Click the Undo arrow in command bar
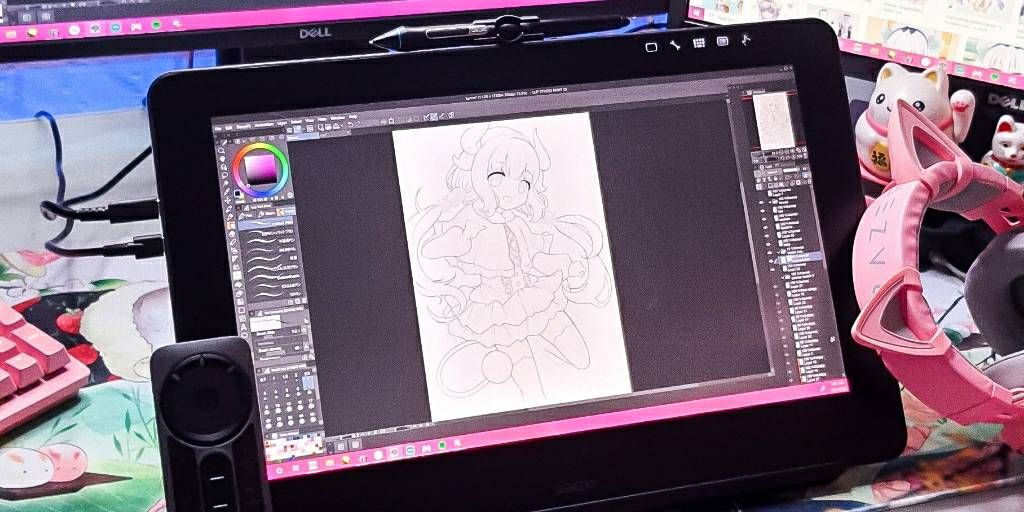The width and height of the screenshot is (1024, 512). tap(350, 125)
